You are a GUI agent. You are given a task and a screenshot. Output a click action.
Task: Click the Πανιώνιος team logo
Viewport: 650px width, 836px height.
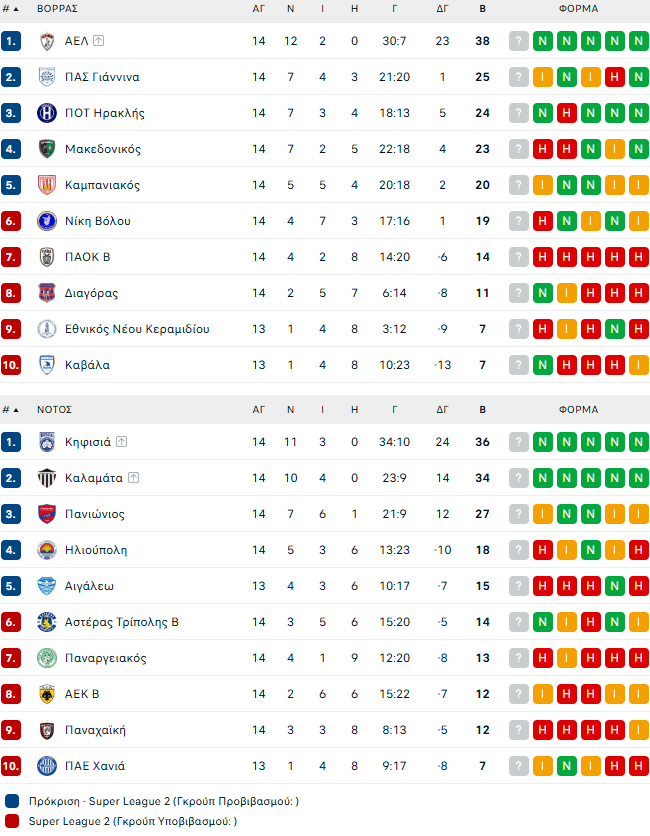[x=46, y=514]
